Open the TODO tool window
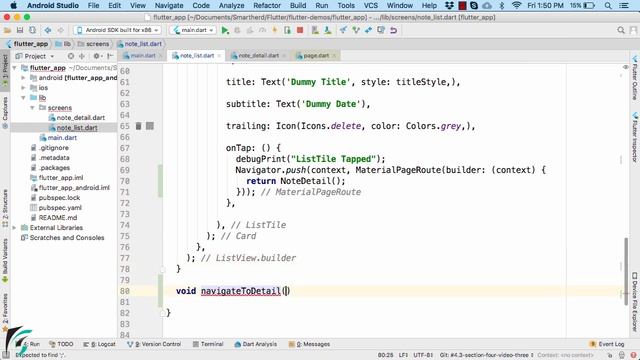Screen dimensions: 640x360 click(61, 344)
